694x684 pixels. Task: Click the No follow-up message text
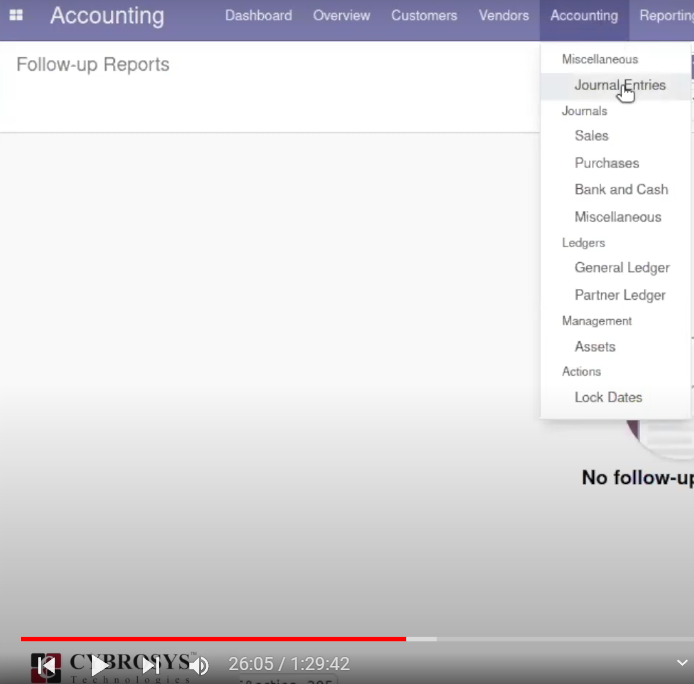638,478
